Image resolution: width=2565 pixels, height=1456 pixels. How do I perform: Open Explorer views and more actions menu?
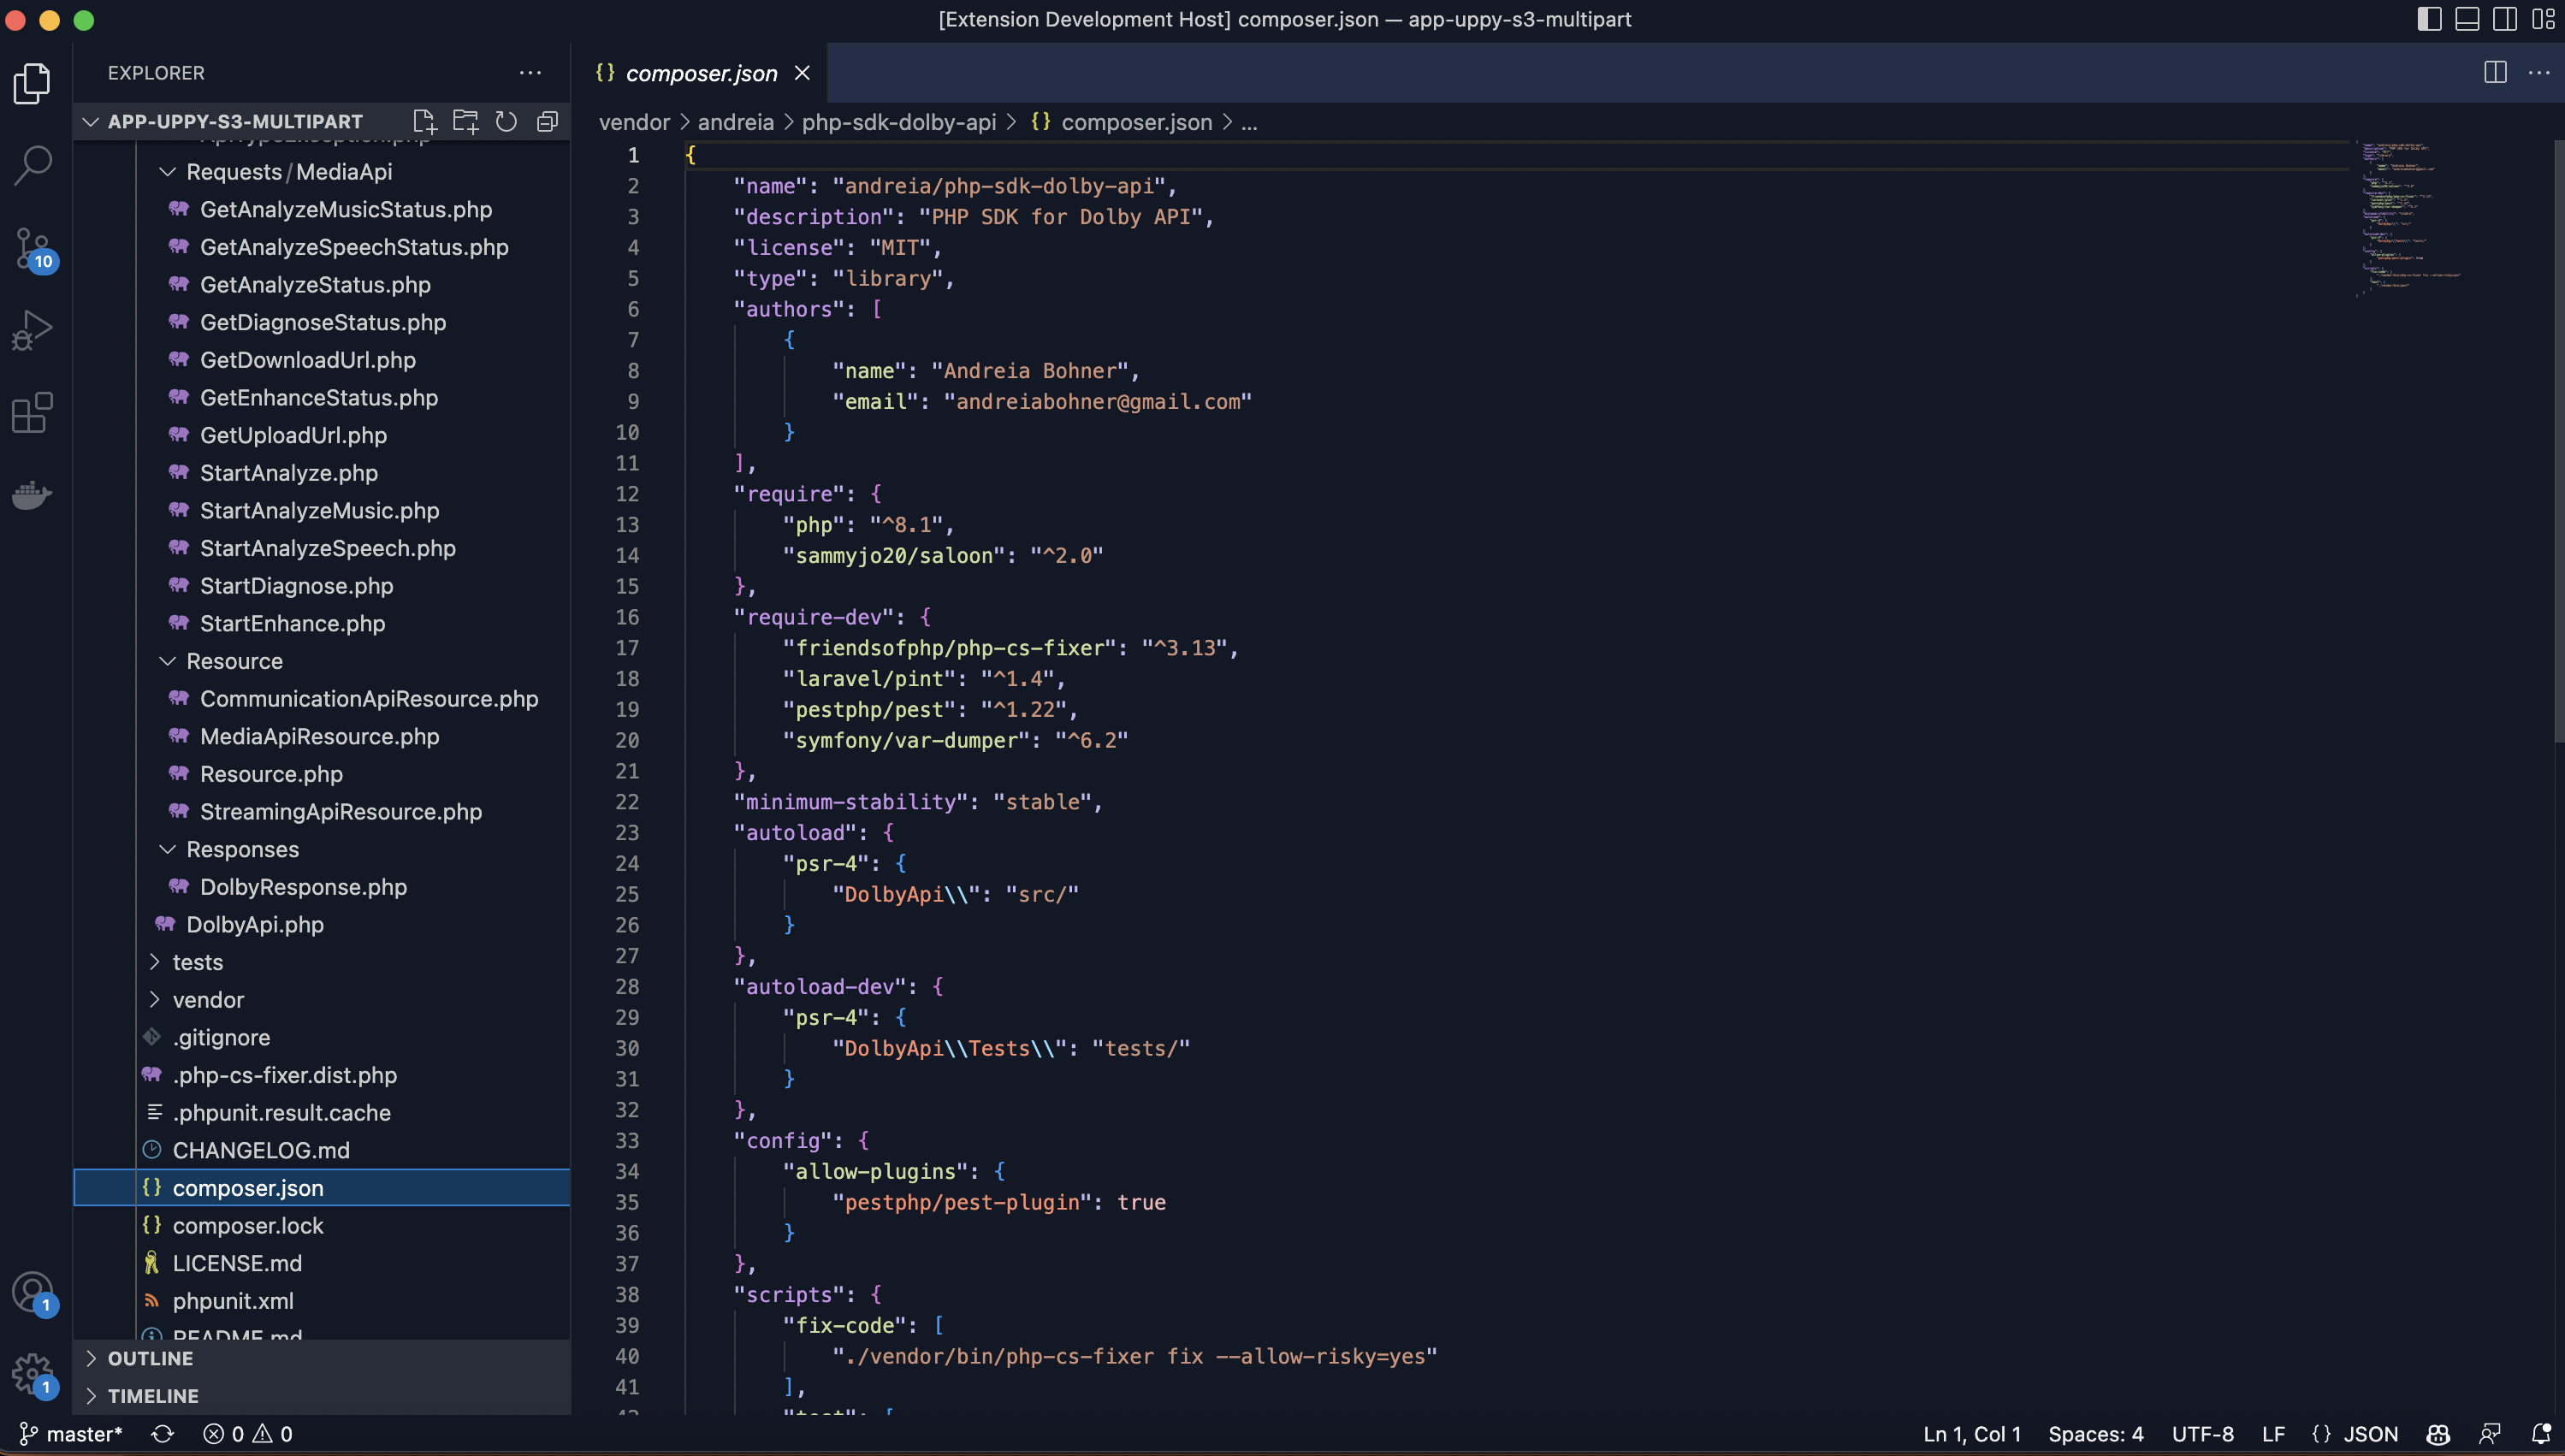[530, 73]
